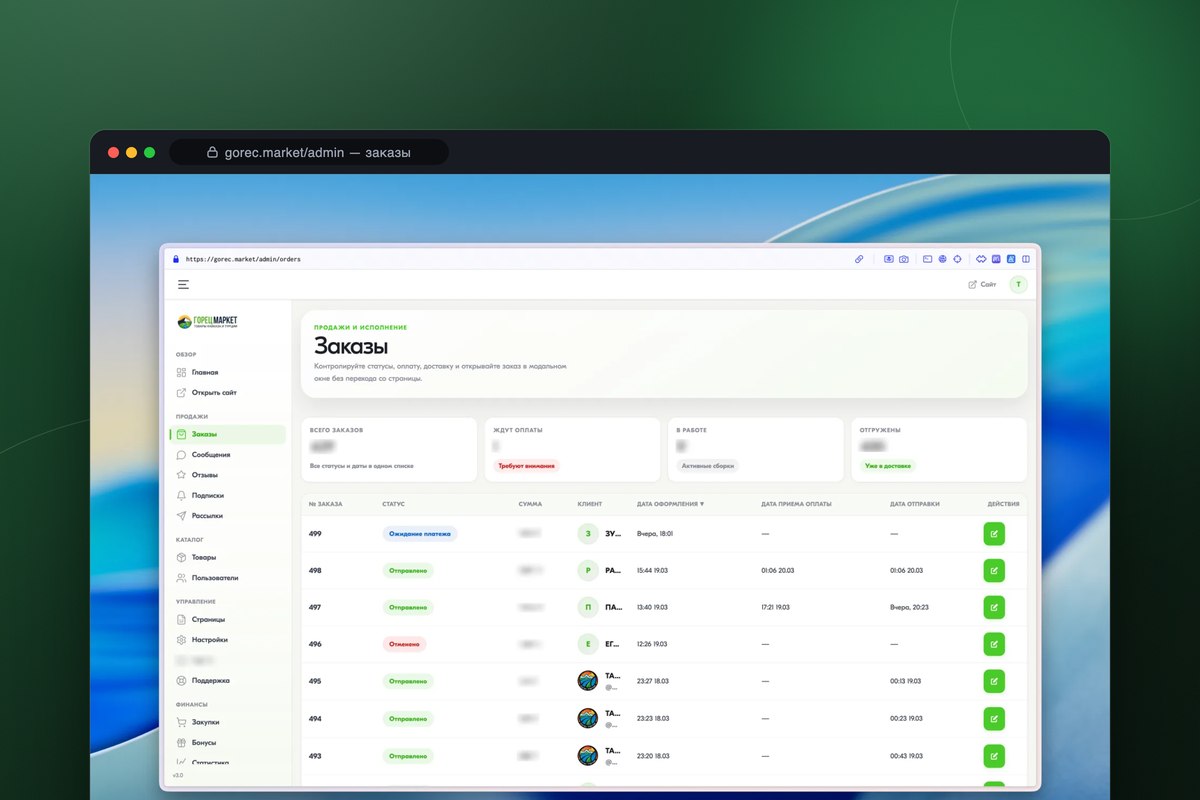Screen dimensions: 1200x800
Task: Click client photo avatar on order 495
Action: [x=588, y=682]
